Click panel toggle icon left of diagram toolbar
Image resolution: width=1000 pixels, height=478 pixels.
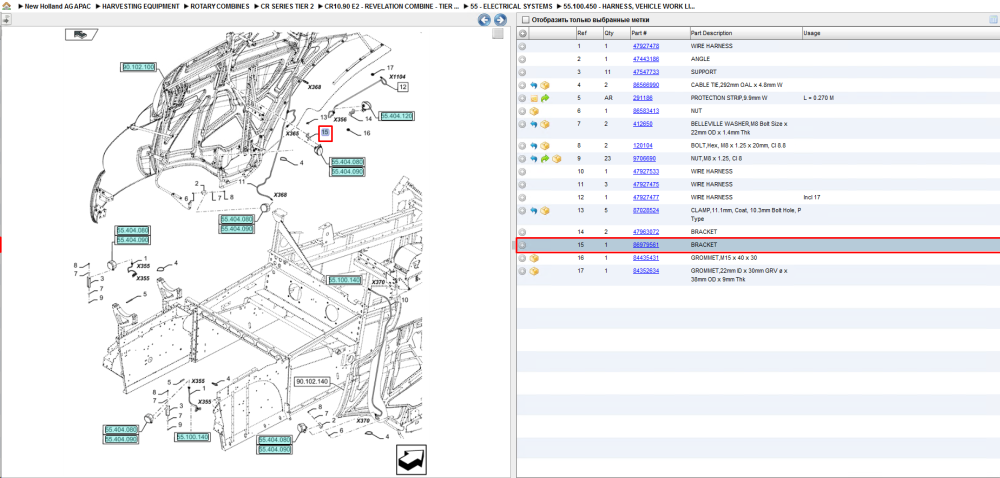coord(6,20)
